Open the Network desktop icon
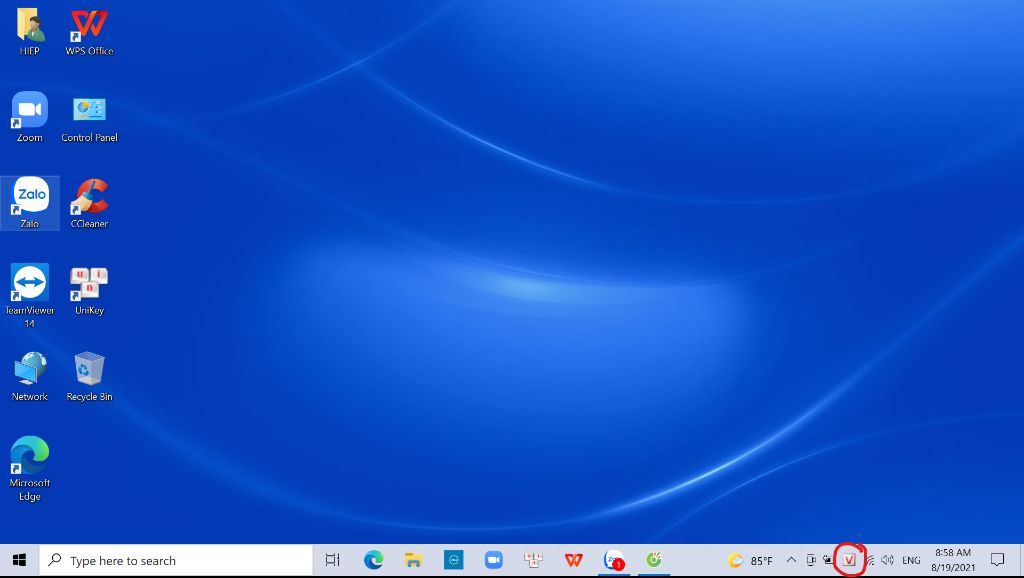Image resolution: width=1024 pixels, height=578 pixels. (29, 376)
